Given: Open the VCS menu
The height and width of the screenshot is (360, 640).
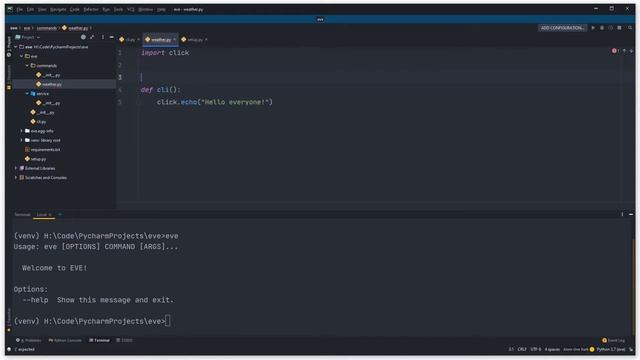Looking at the screenshot, I should pos(131,9).
